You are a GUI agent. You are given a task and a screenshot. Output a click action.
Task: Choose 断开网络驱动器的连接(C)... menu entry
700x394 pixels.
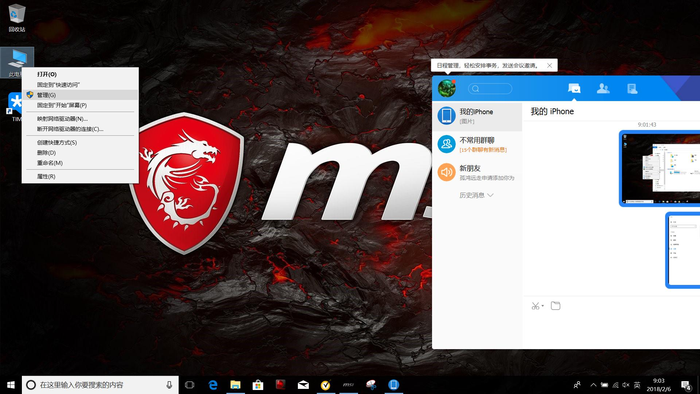pos(70,129)
